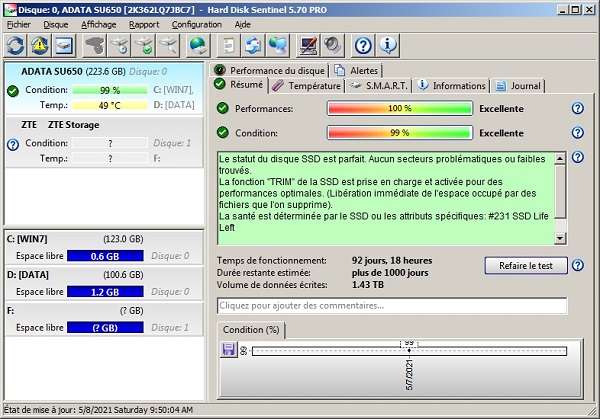Open the Informations tab
Screen dimensions: 600x419
coord(452,86)
